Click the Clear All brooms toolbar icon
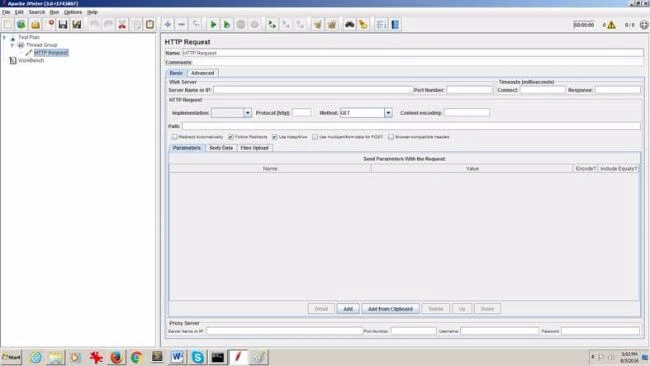650x366 pixels. (x=332, y=24)
